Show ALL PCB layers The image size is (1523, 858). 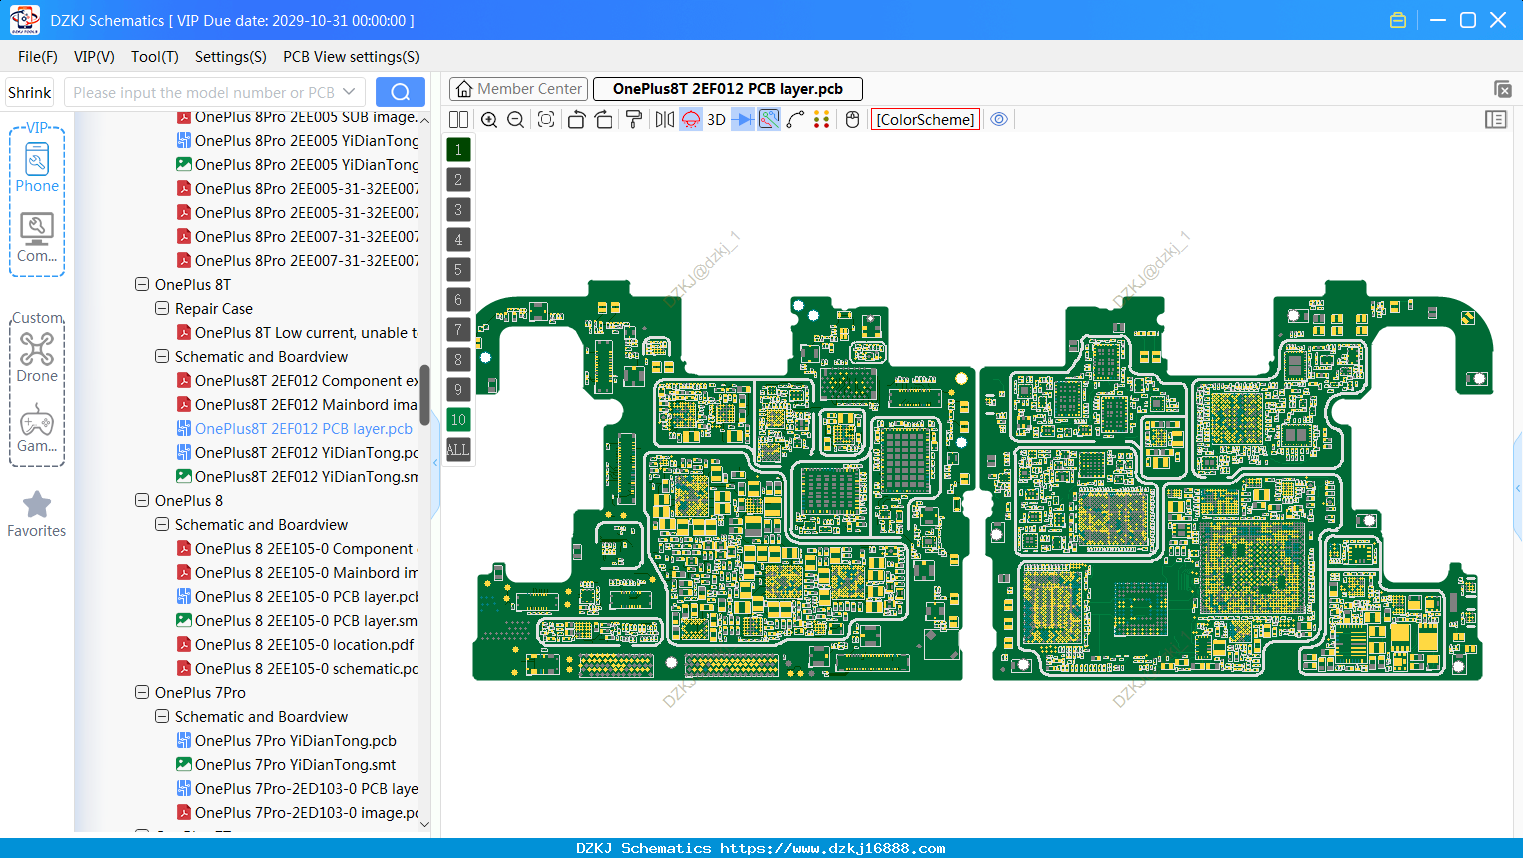pyautogui.click(x=458, y=450)
